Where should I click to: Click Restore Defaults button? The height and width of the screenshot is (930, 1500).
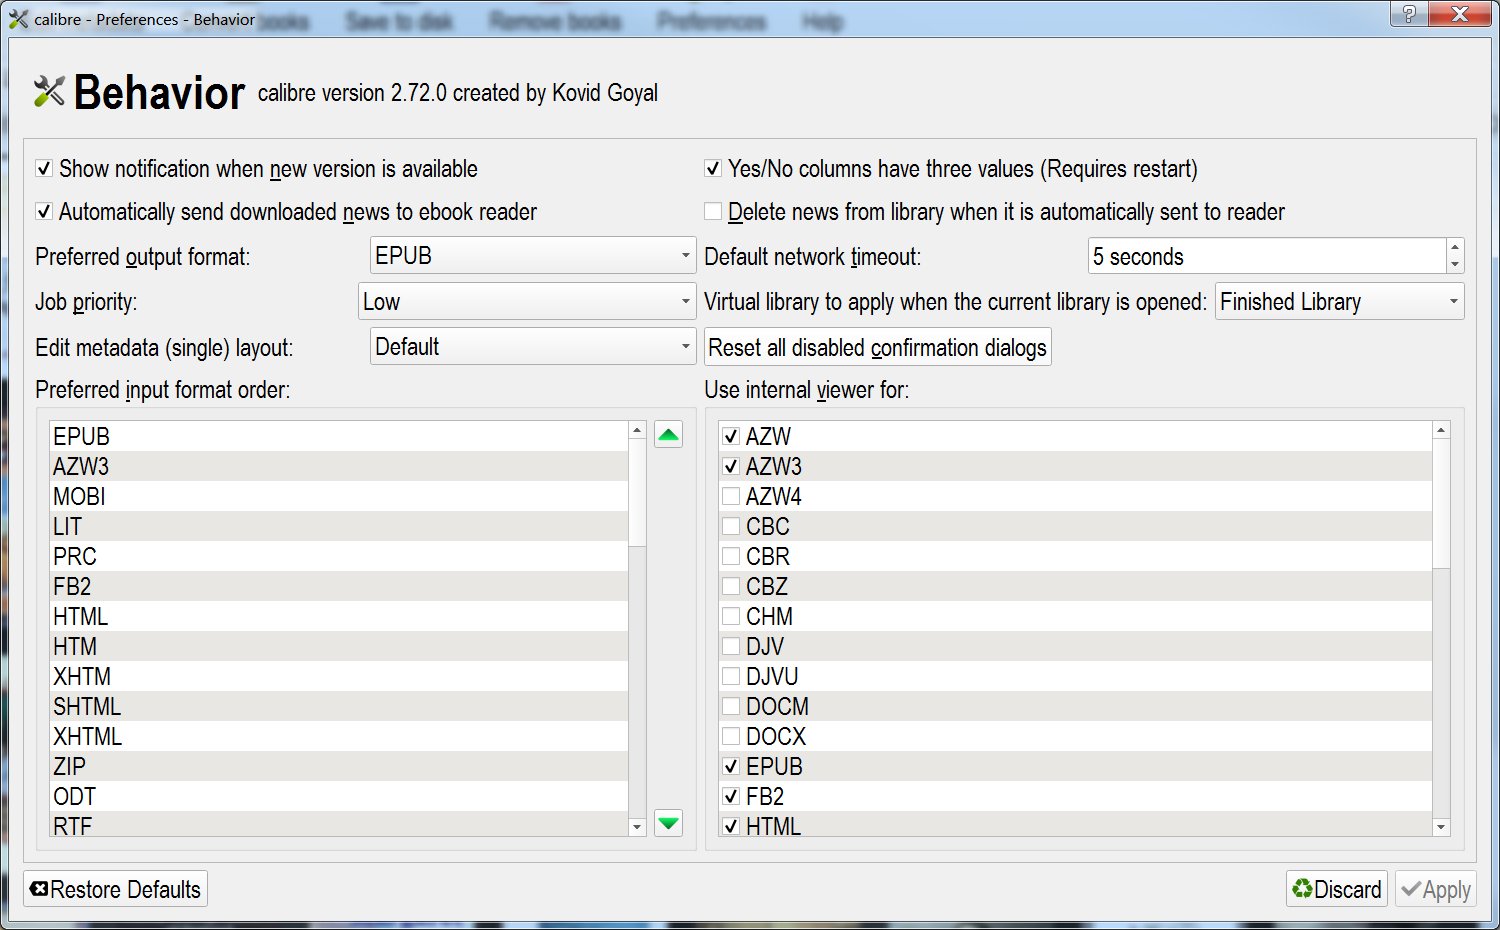pos(116,889)
